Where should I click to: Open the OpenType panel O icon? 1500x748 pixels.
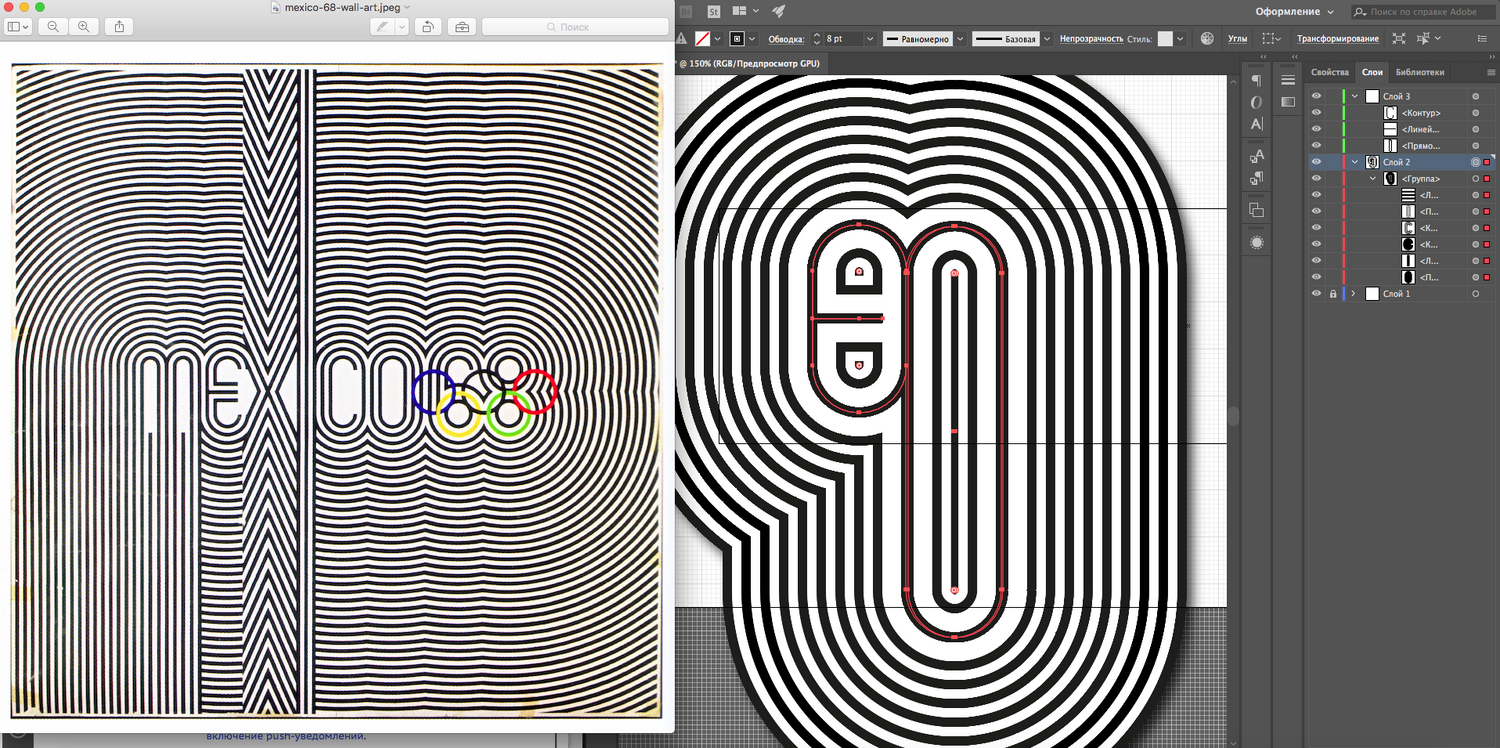(1257, 102)
